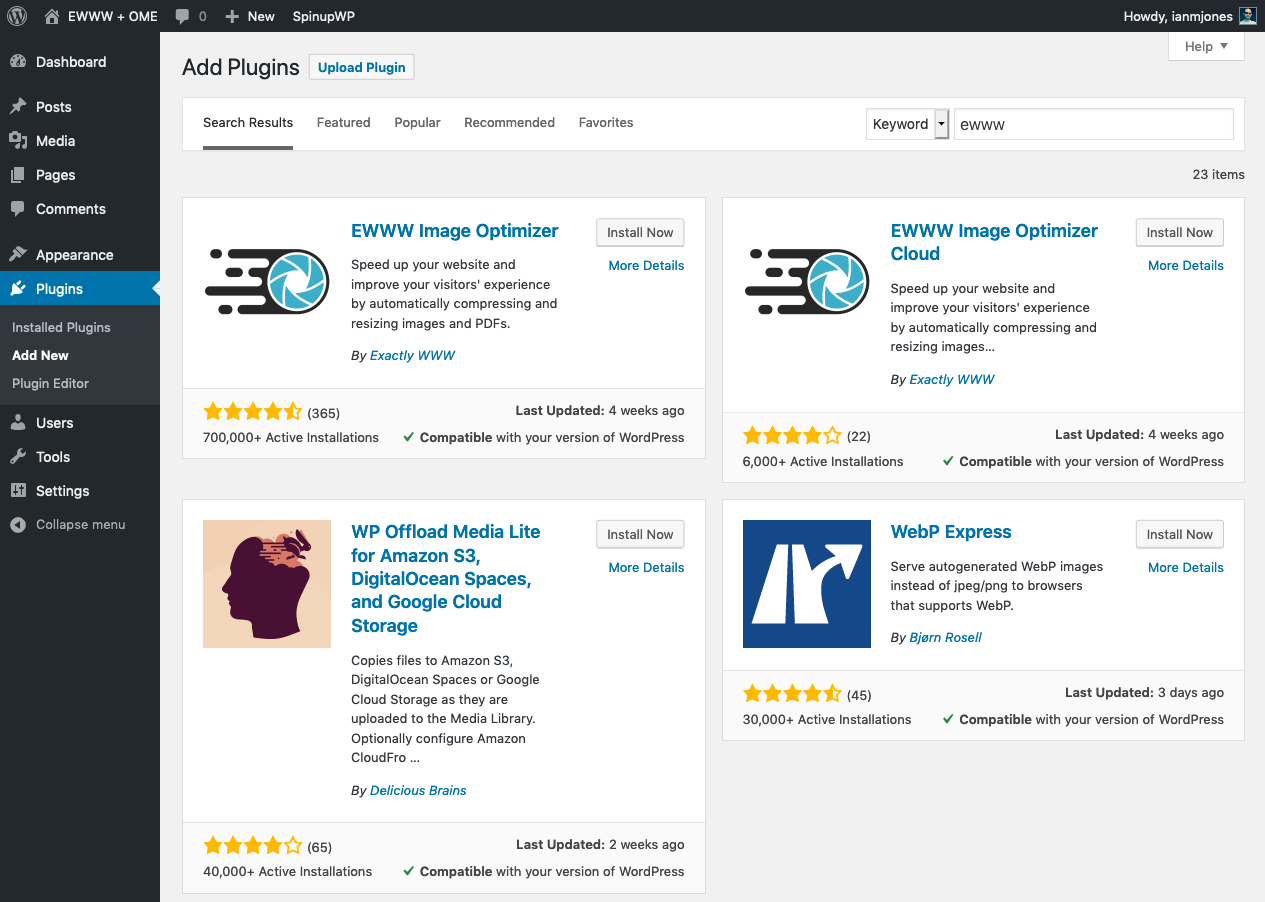Viewport: 1265px width, 902px height.
Task: Click the star rating for WebP Express
Action: [792, 694]
